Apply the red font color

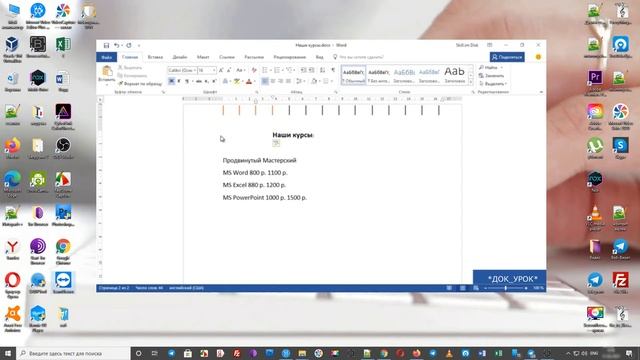[x=249, y=81]
